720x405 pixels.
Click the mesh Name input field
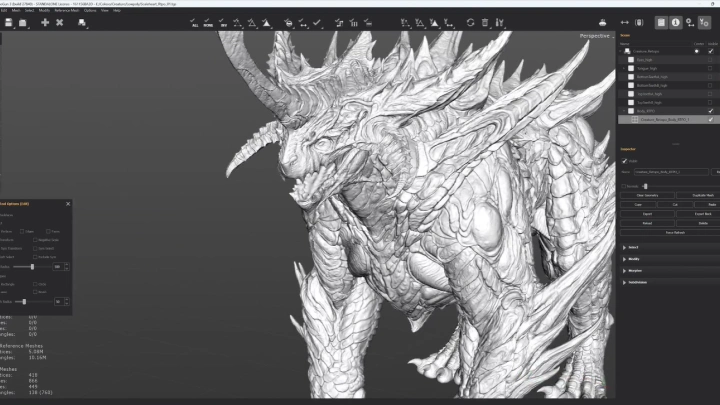tap(671, 172)
